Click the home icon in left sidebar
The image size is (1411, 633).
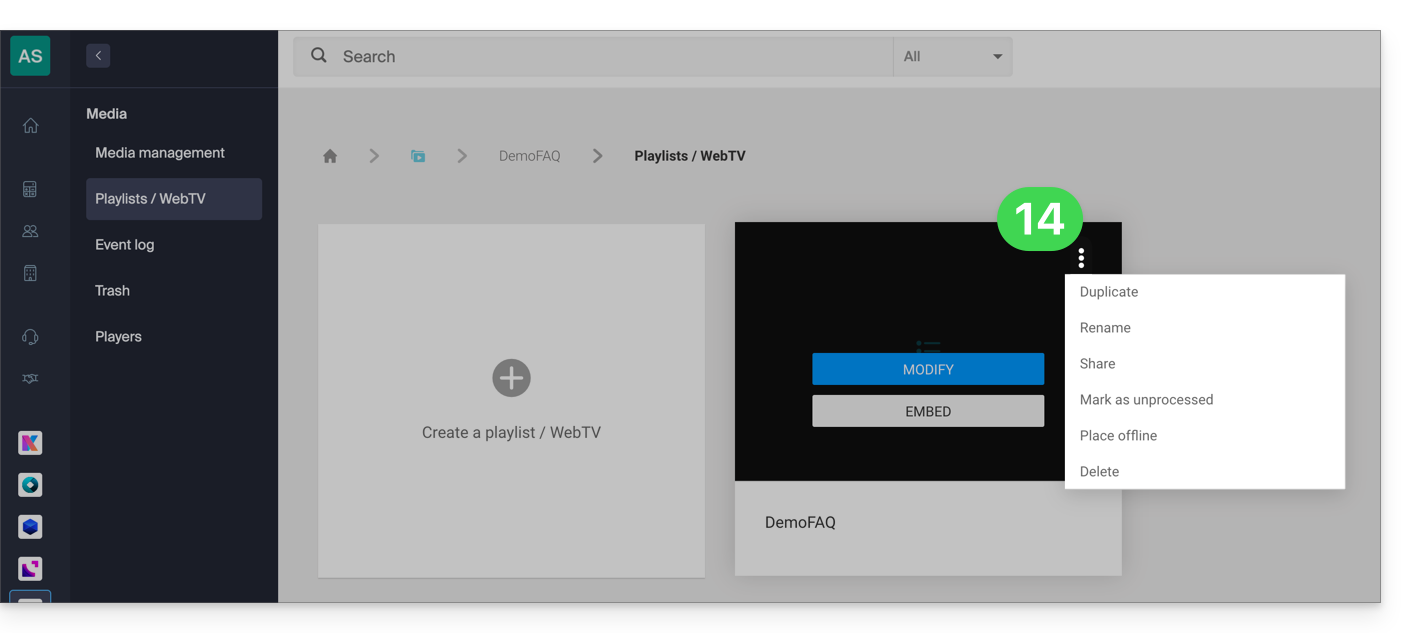coord(30,126)
